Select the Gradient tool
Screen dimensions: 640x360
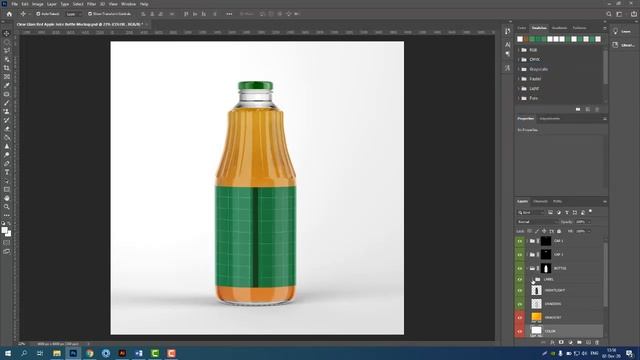point(7,138)
